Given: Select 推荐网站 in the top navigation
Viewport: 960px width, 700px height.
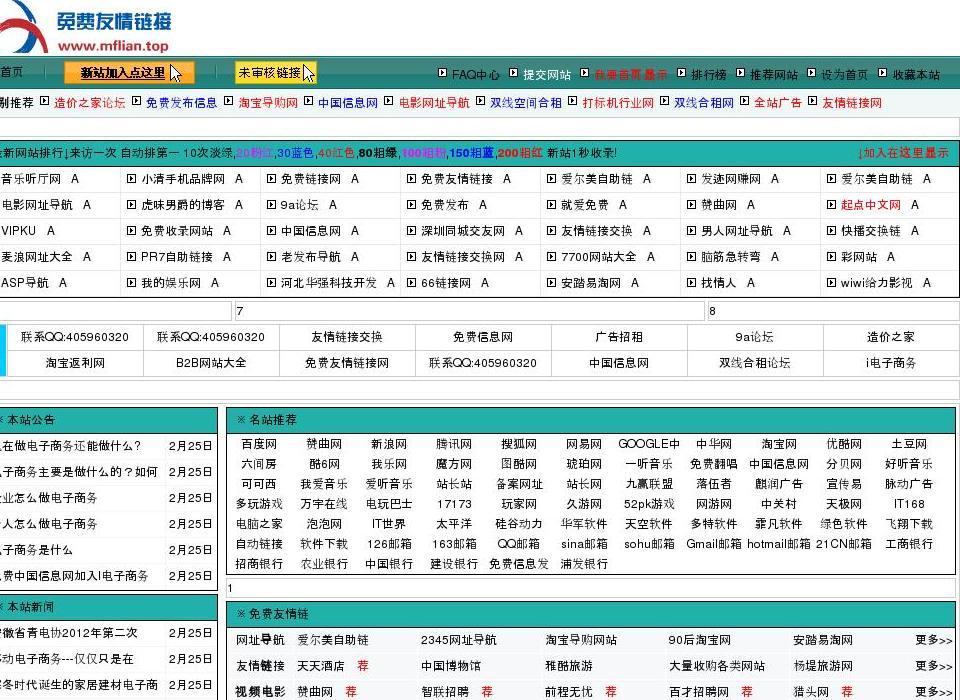Looking at the screenshot, I should [773, 75].
